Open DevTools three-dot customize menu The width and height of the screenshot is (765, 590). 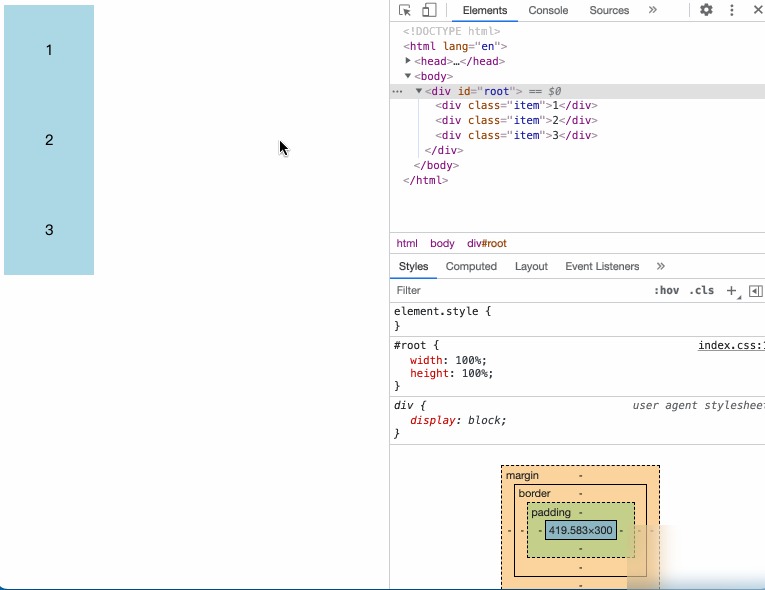click(731, 10)
